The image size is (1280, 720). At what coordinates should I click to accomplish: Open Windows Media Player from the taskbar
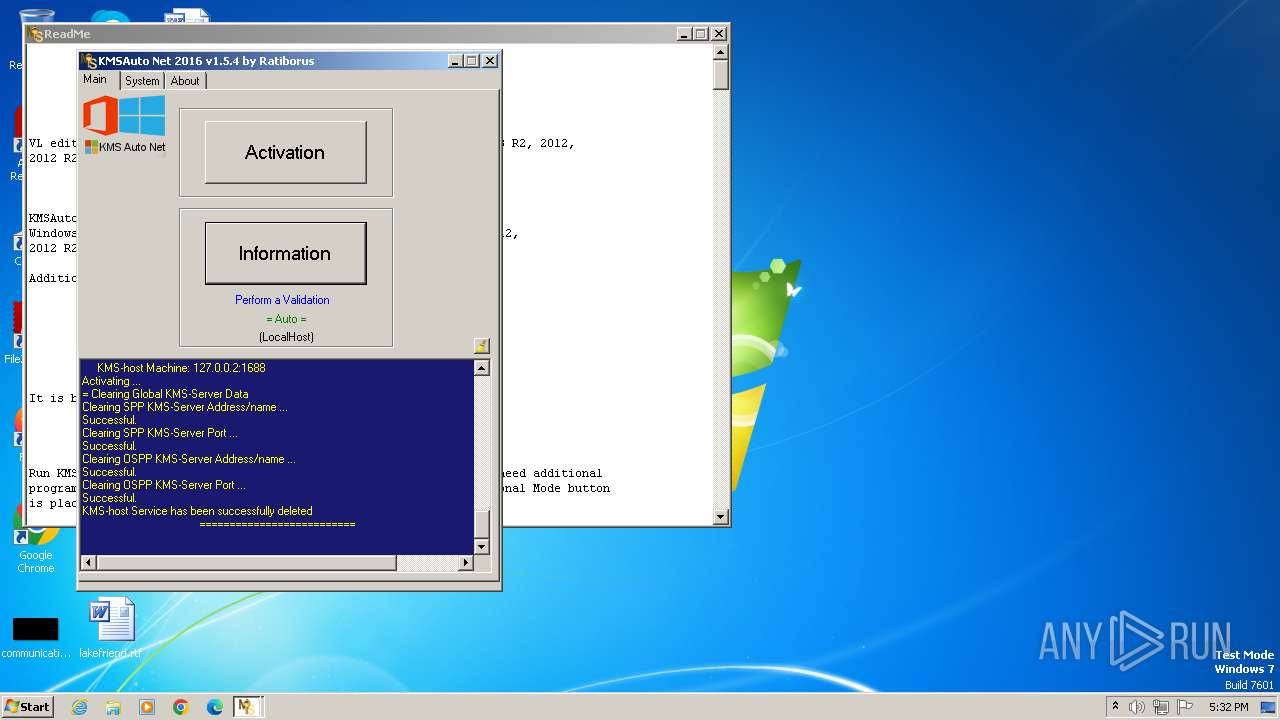tap(147, 707)
